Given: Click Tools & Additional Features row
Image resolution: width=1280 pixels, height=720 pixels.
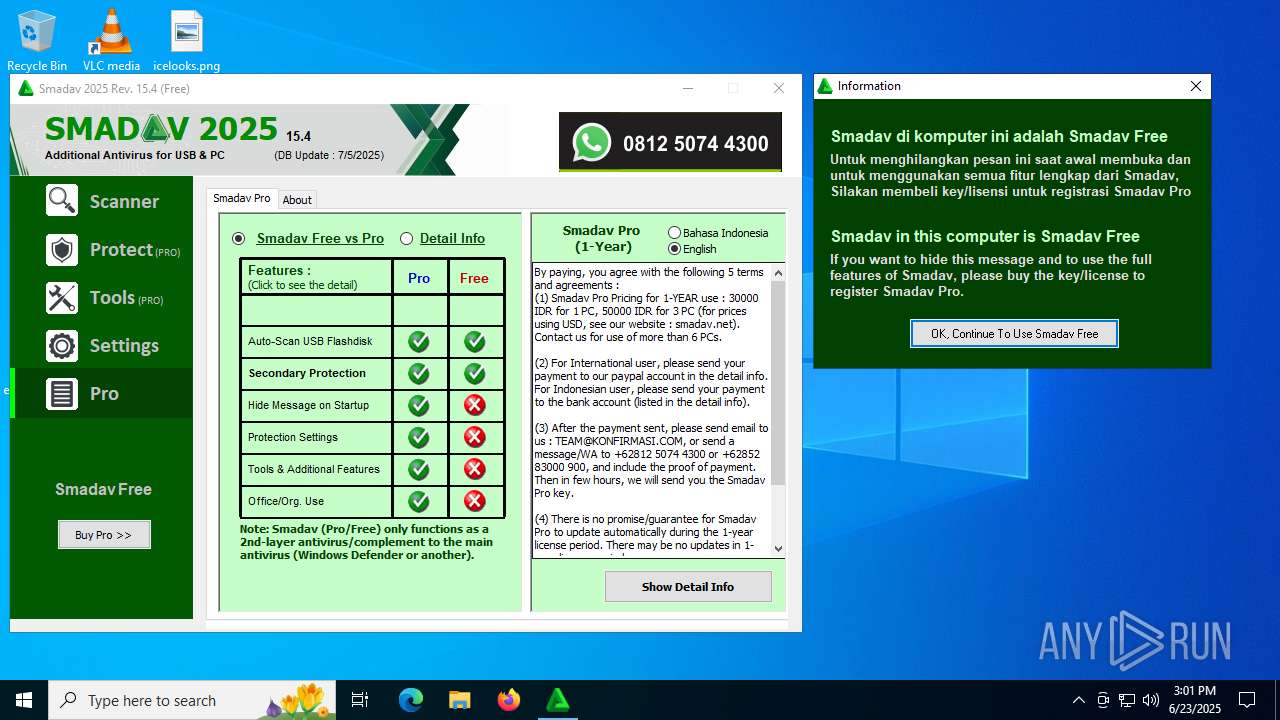Looking at the screenshot, I should 314,469.
